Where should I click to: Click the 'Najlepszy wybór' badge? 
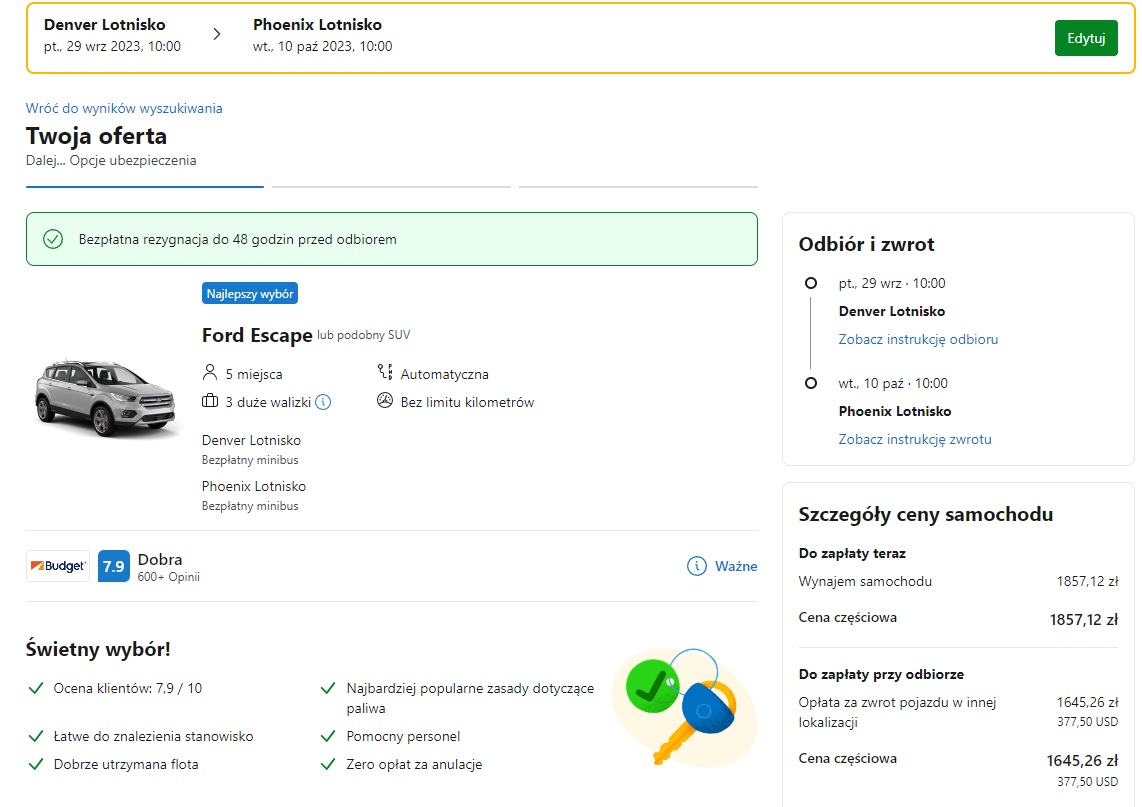pyautogui.click(x=250, y=294)
